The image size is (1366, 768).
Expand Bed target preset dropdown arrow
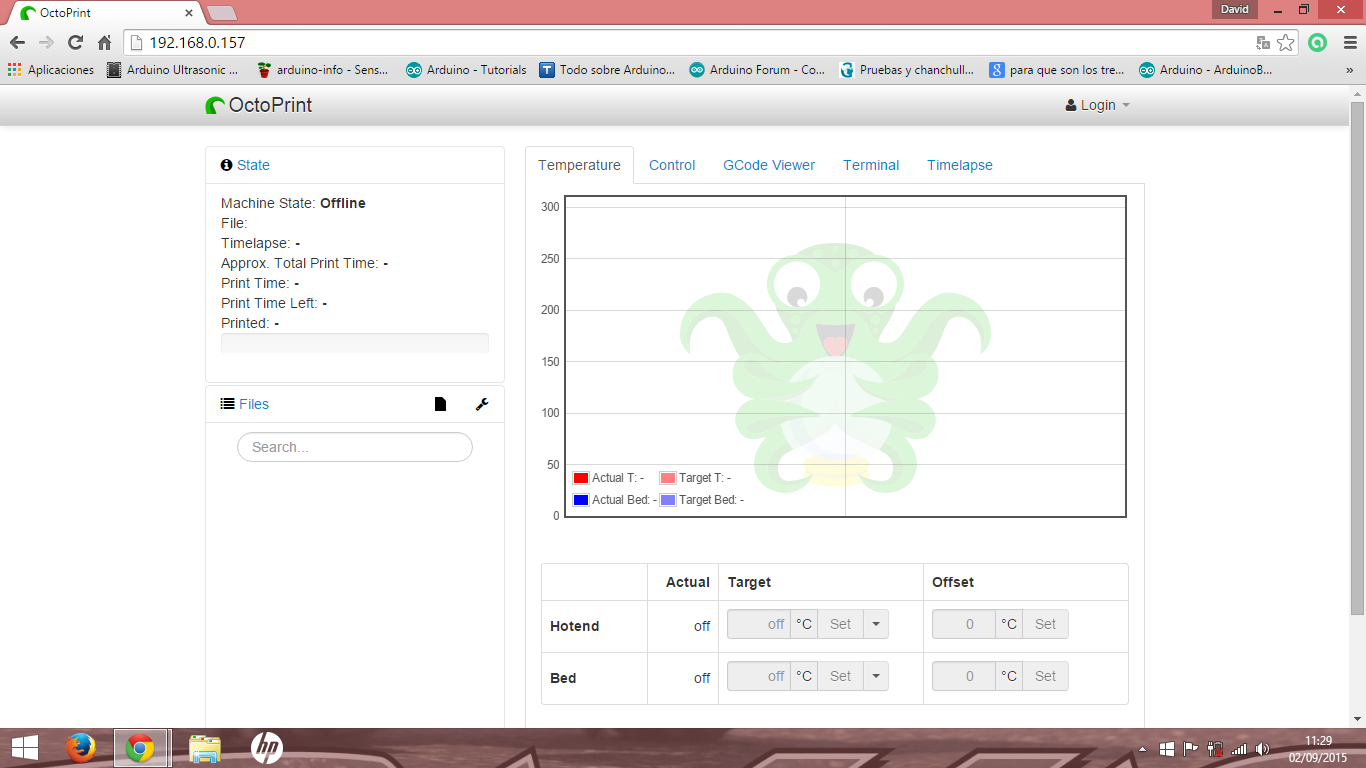coord(875,676)
